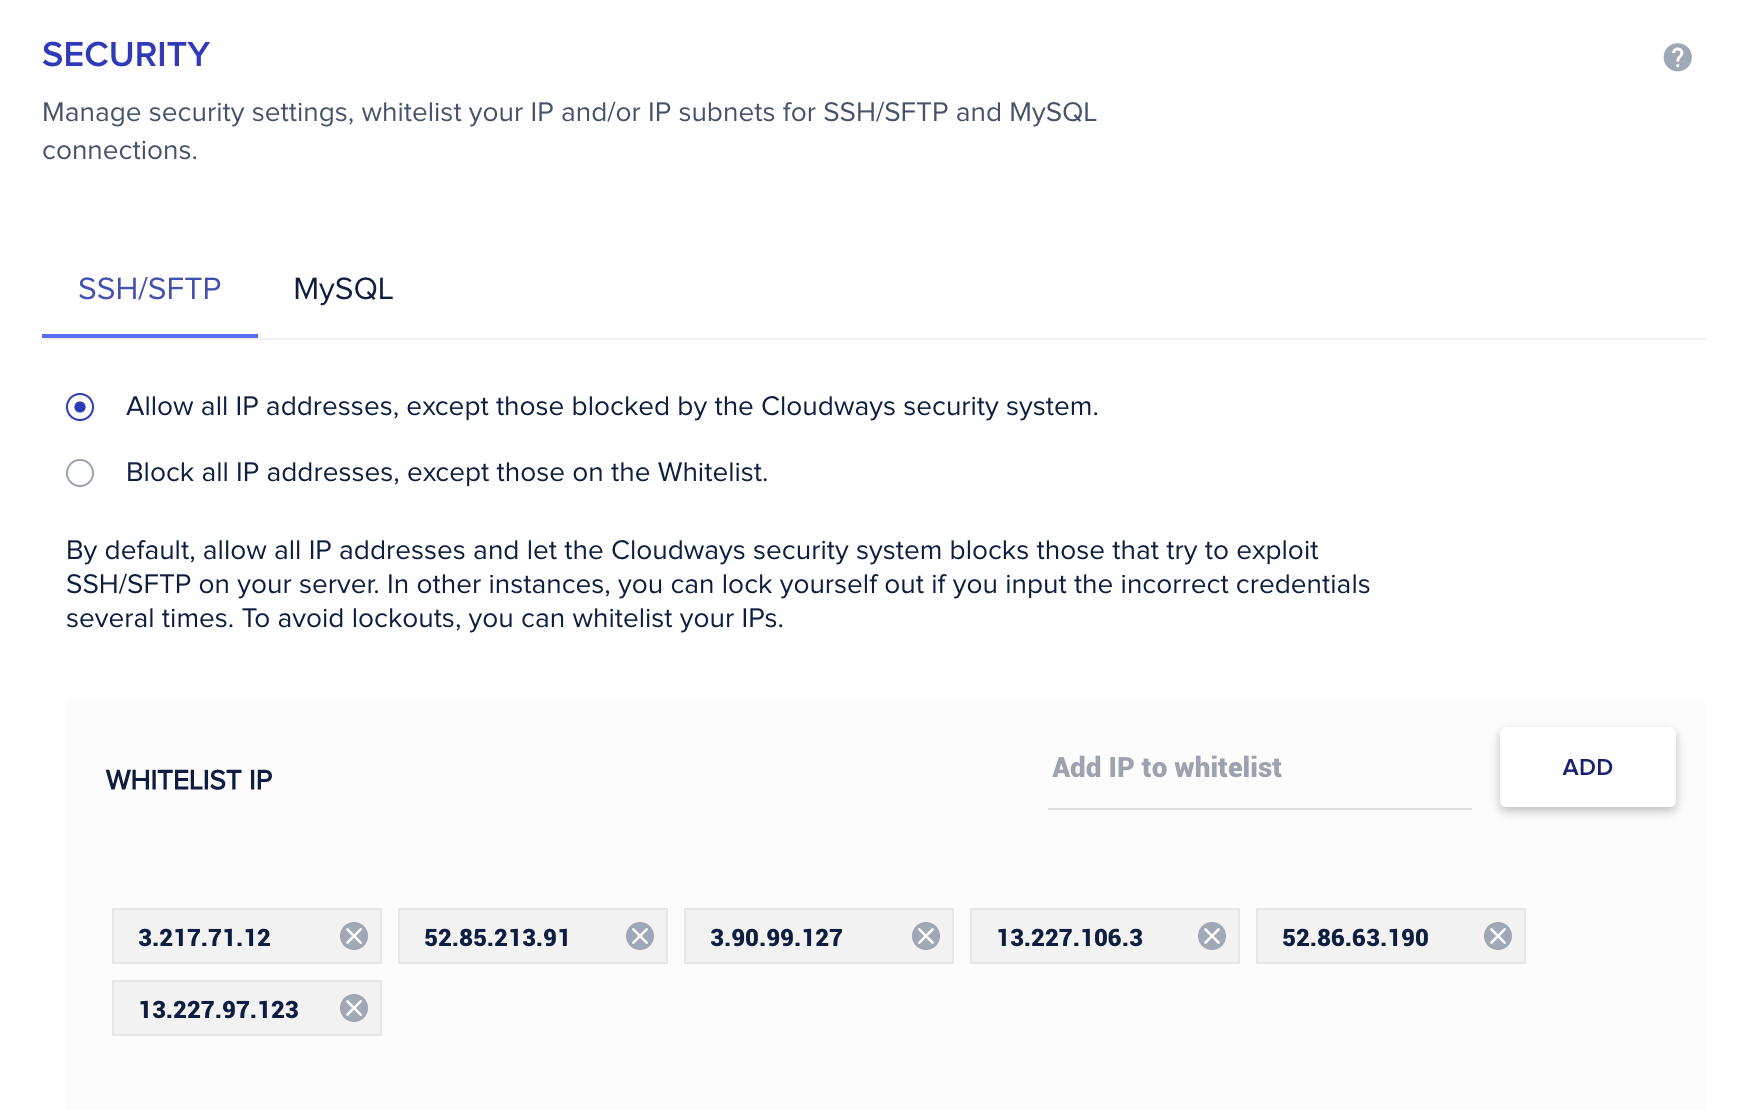Screen dimensions: 1744x1110
Task: Switch to the MySQL tab
Action: (343, 289)
